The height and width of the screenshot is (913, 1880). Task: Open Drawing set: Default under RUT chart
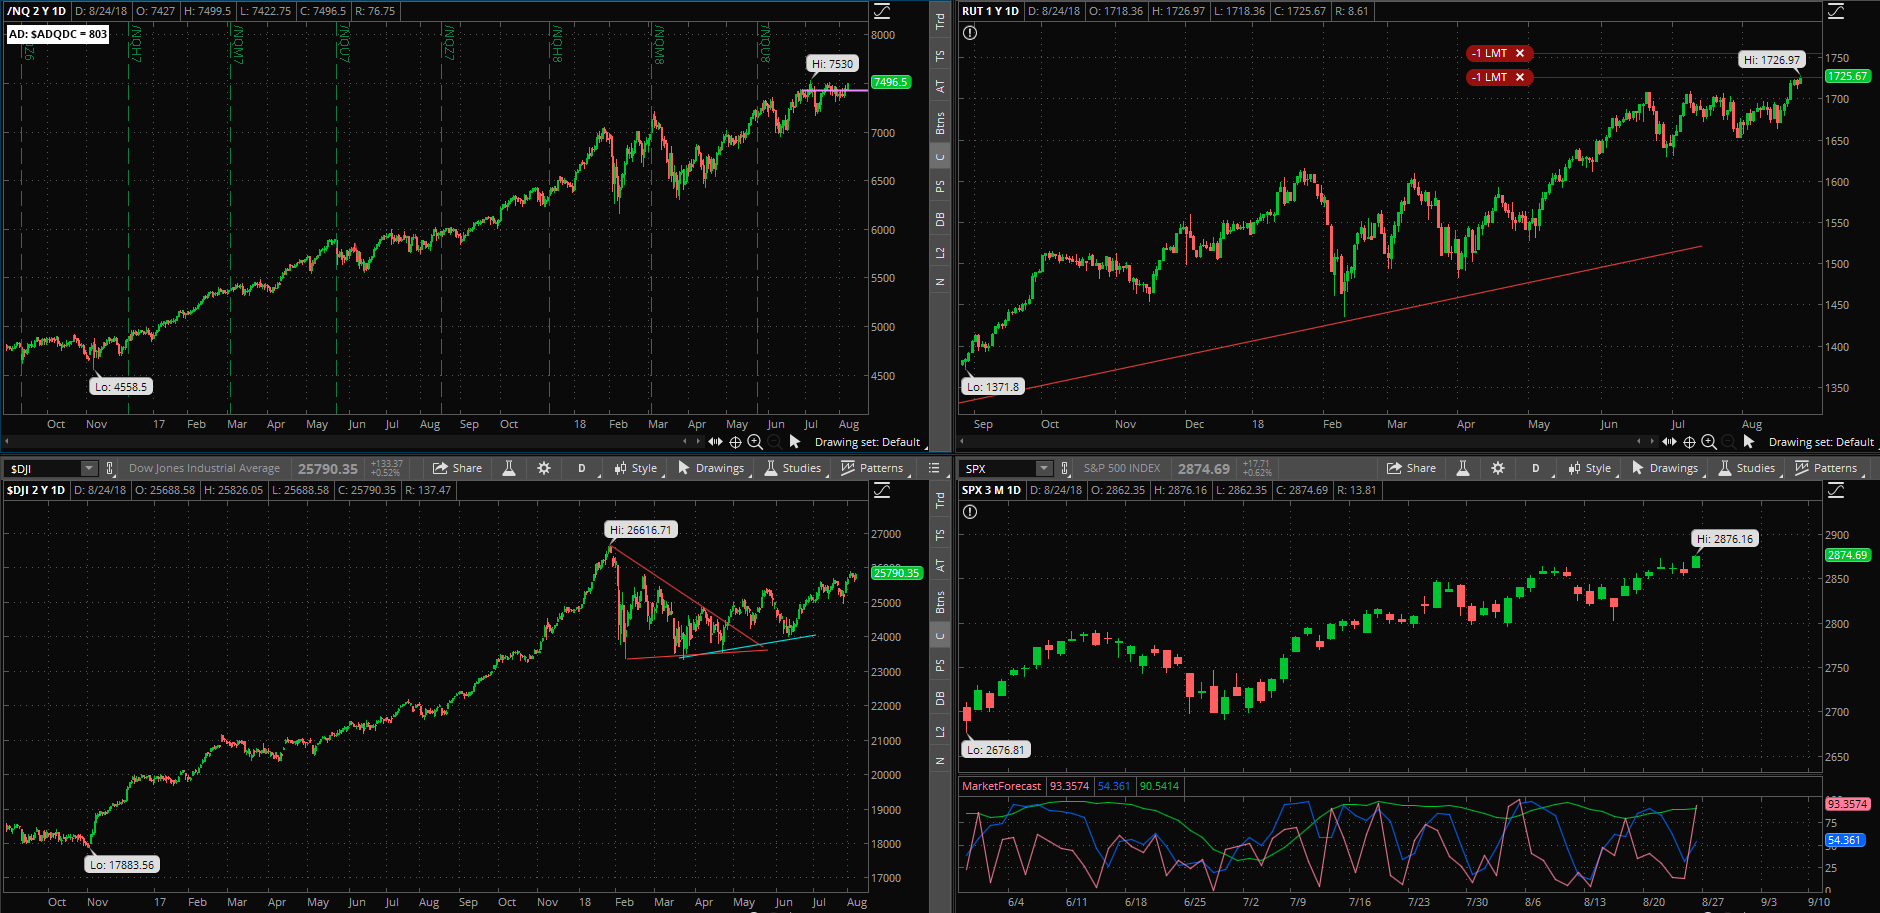tap(1821, 442)
